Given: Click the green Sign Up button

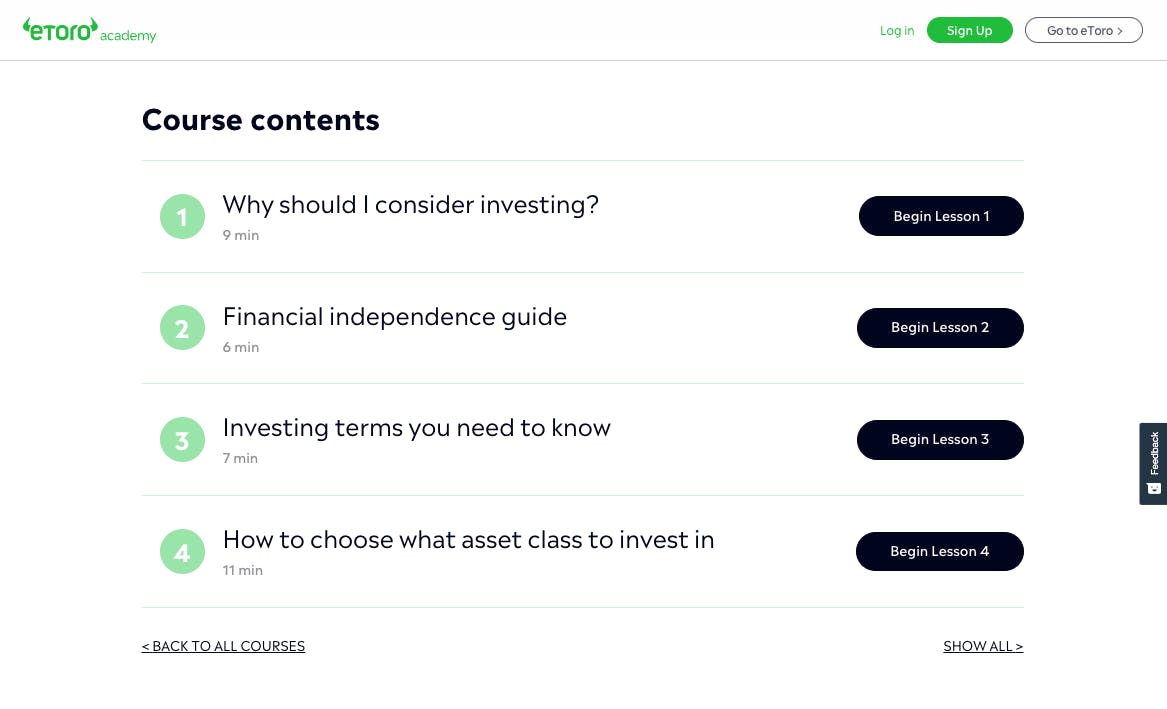Looking at the screenshot, I should click(969, 30).
